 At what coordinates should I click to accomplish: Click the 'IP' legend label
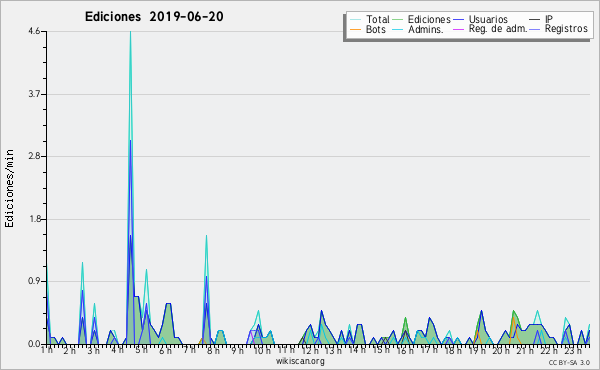[549, 19]
